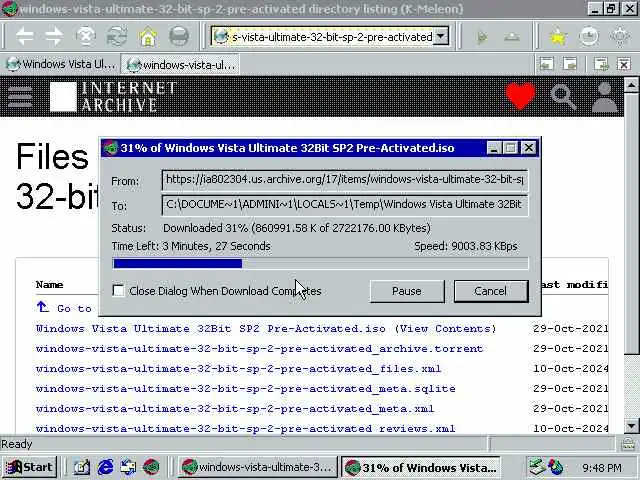
Task: Minimize the download dialog
Action: [493, 148]
